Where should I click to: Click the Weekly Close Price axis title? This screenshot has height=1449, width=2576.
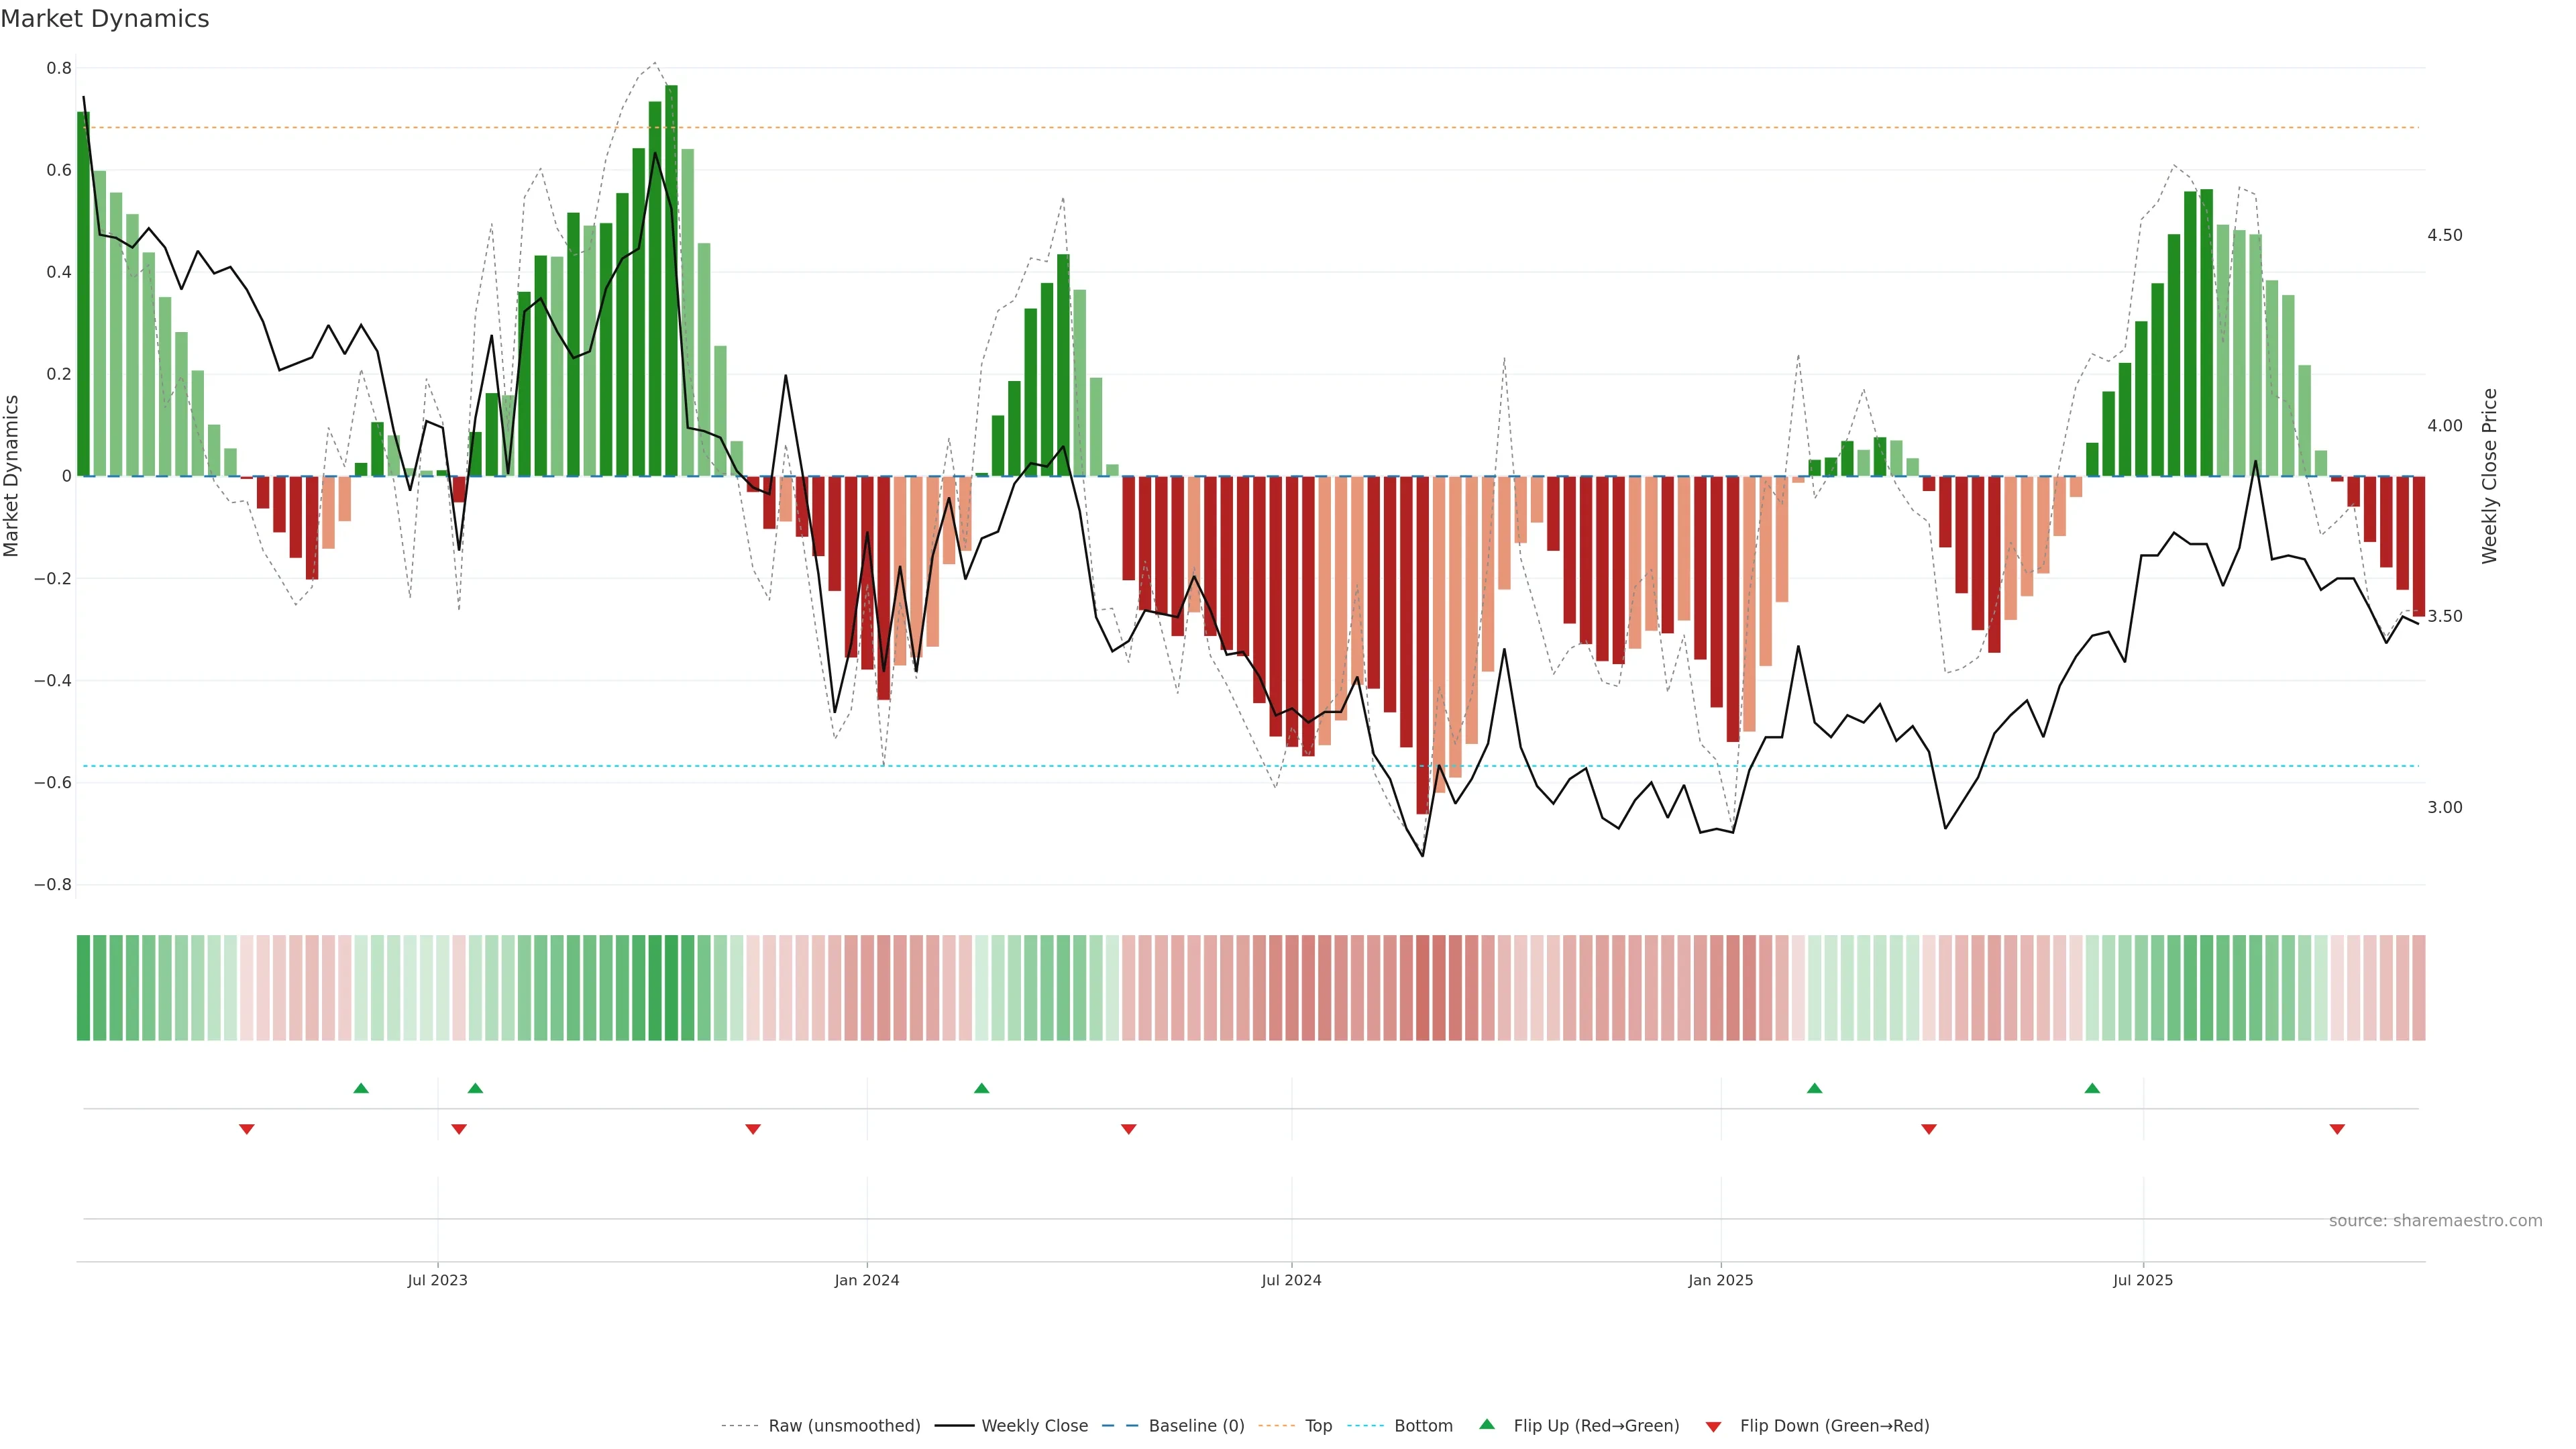(x=2489, y=476)
